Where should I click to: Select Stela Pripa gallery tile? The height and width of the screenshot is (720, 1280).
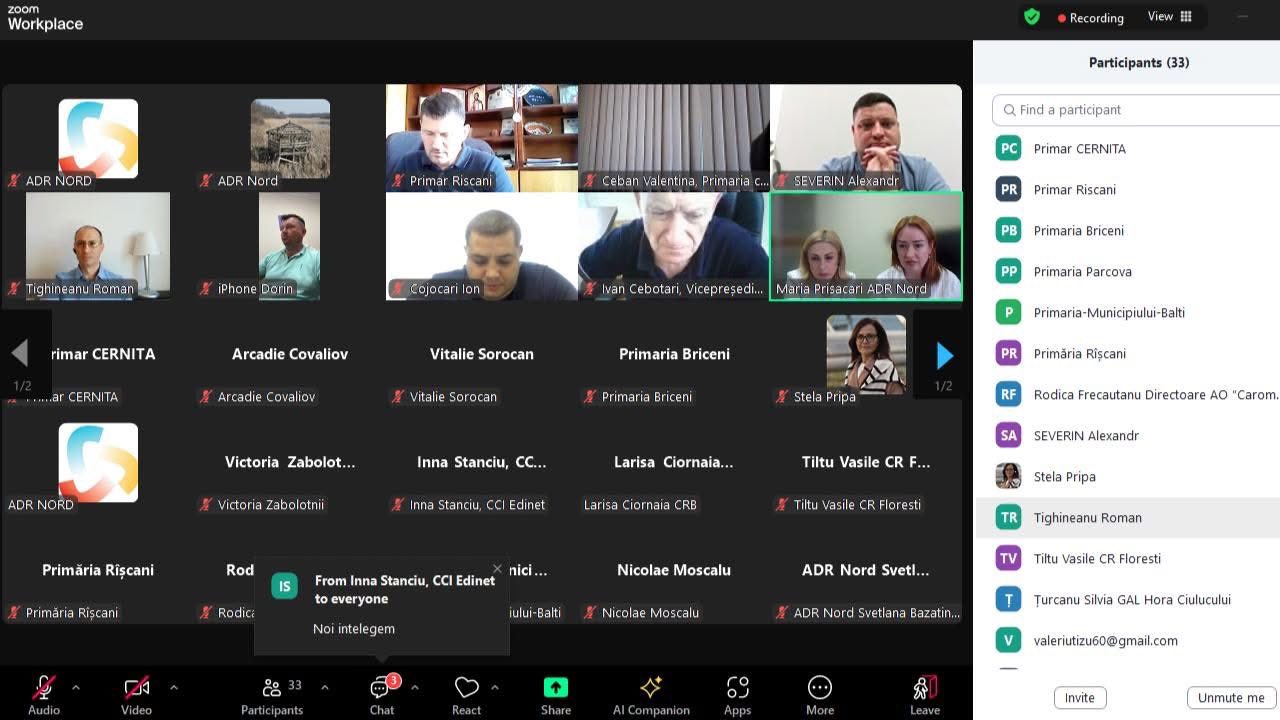click(x=866, y=354)
